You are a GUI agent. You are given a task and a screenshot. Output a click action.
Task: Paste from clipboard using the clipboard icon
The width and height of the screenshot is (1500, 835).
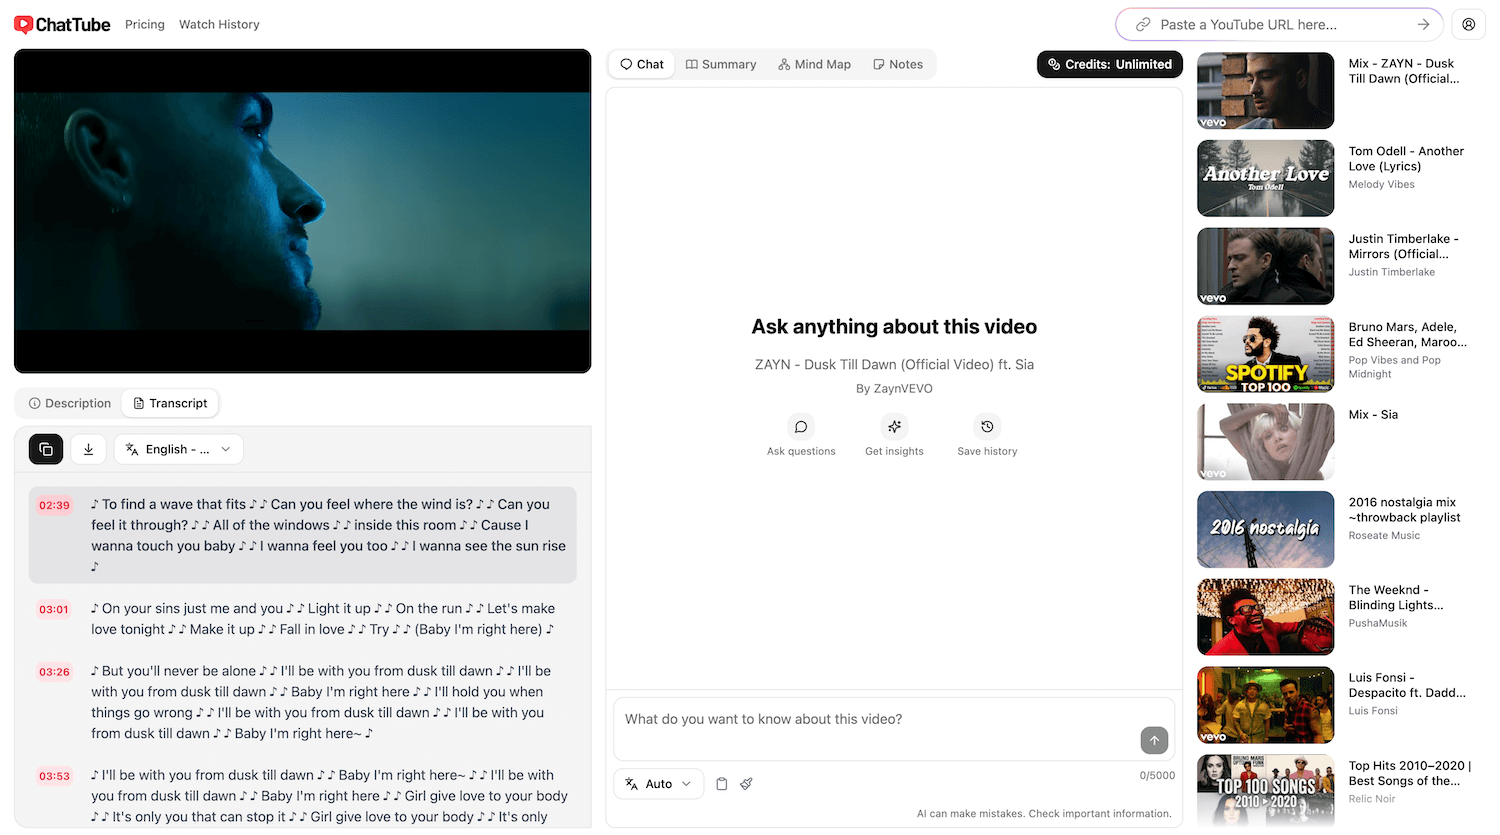coord(722,783)
